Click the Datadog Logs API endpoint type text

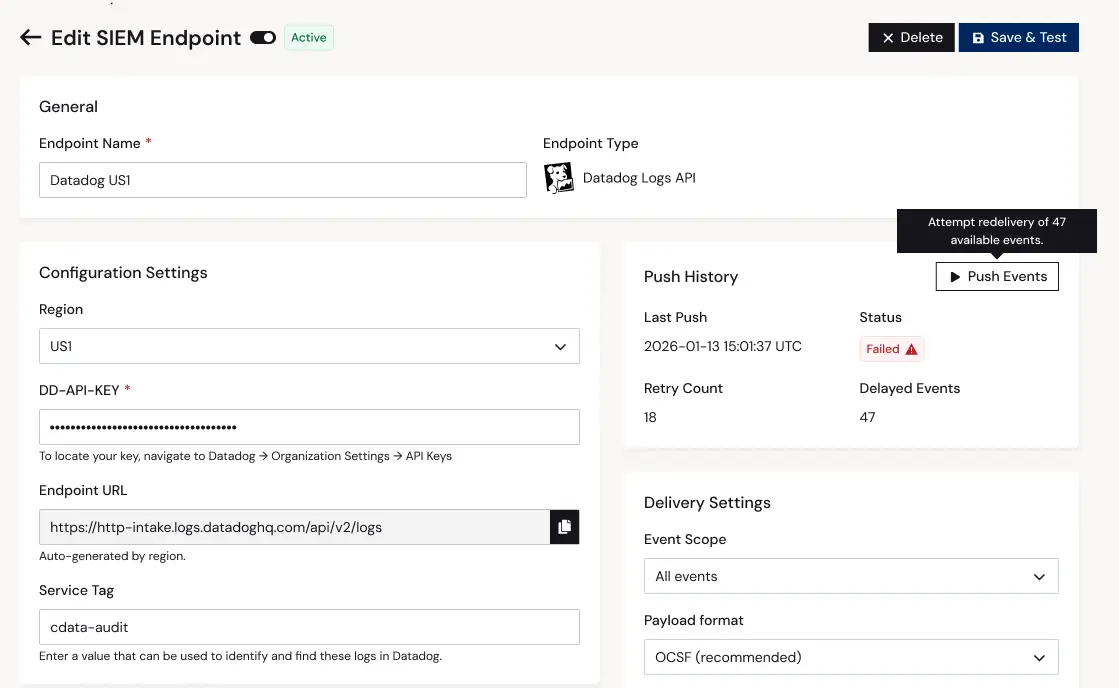tap(639, 178)
